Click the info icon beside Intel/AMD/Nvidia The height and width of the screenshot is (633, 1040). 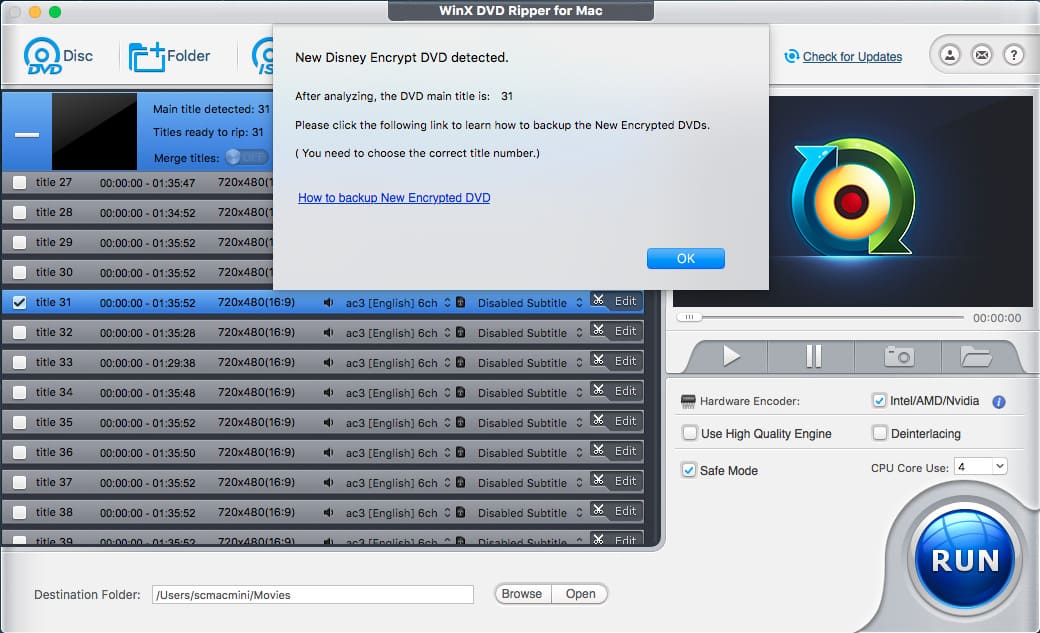coord(998,401)
